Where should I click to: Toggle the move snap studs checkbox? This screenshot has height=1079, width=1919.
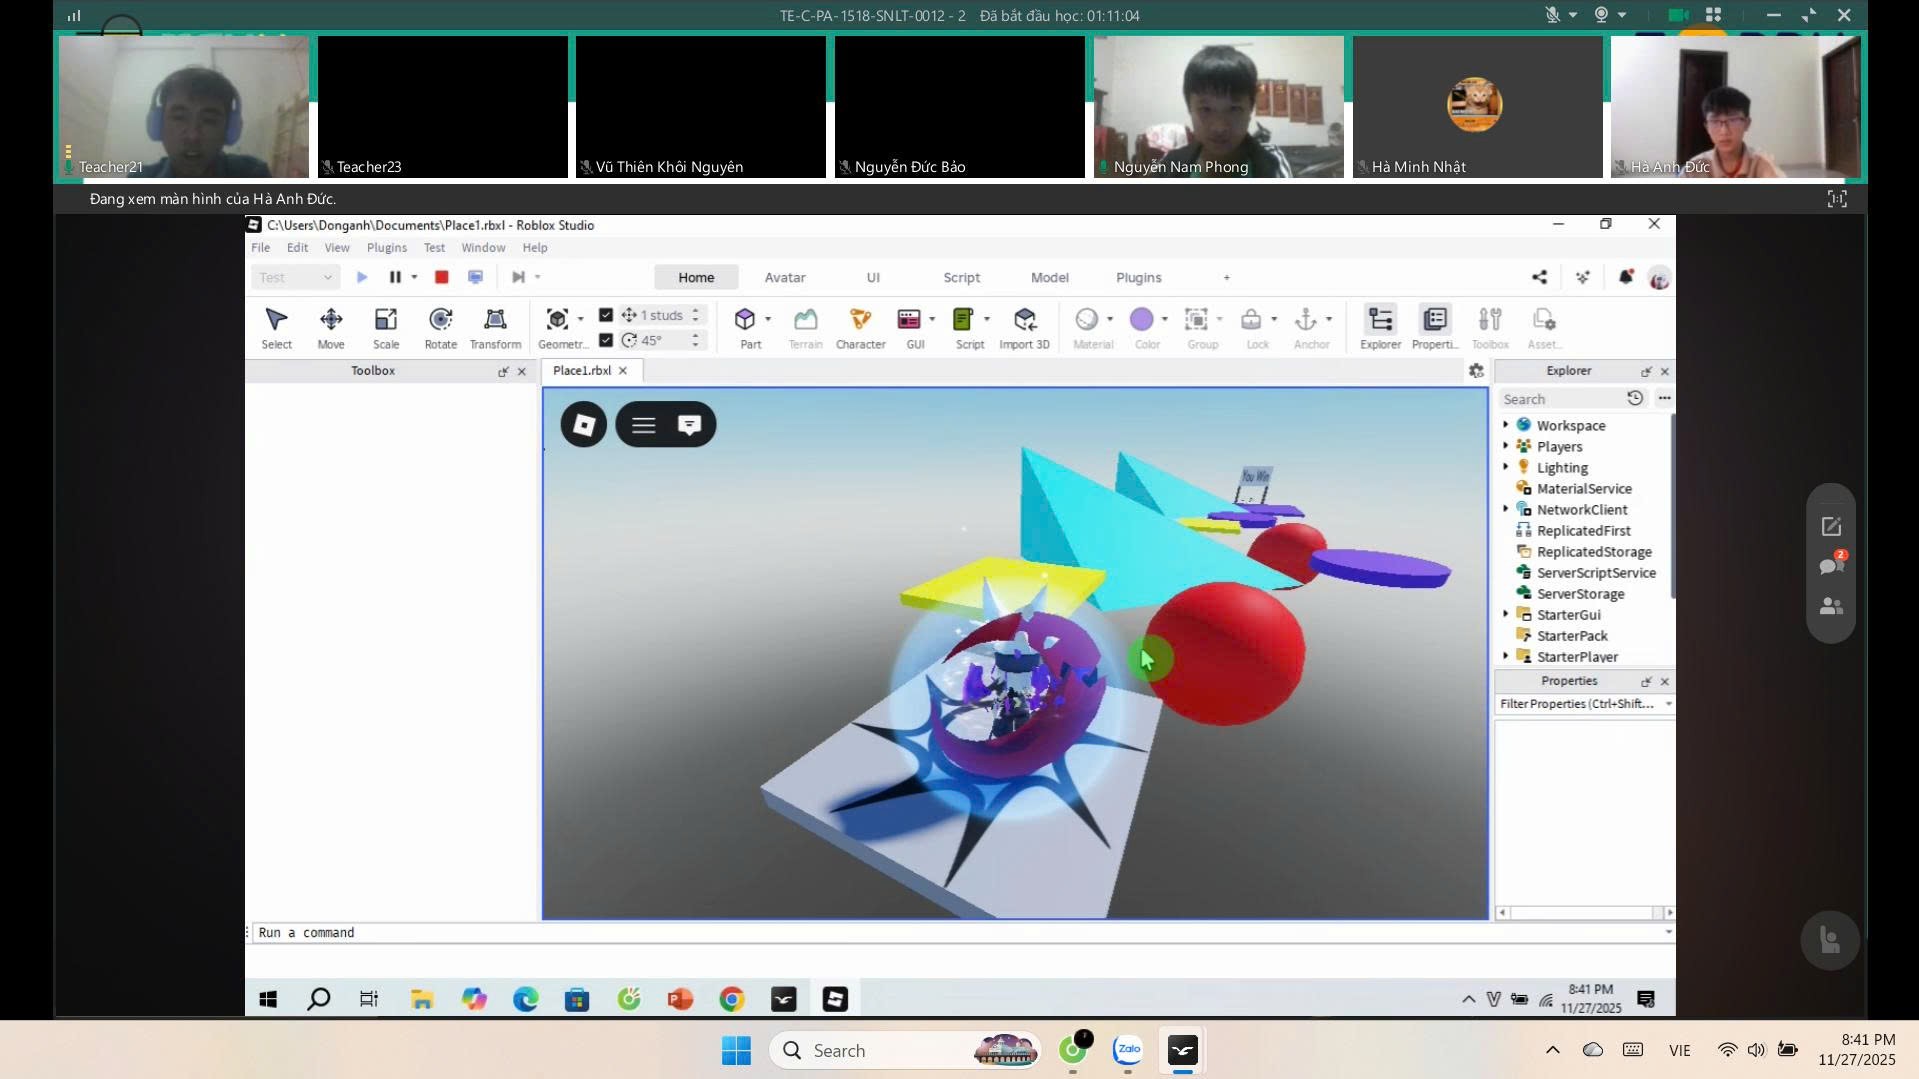606,315
